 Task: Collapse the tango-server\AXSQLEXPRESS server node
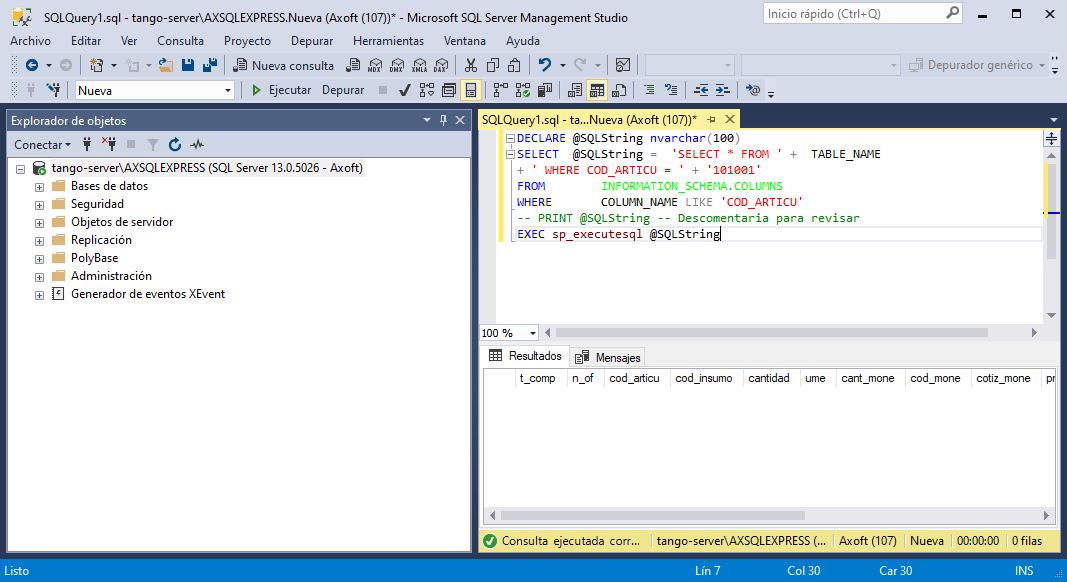20,169
